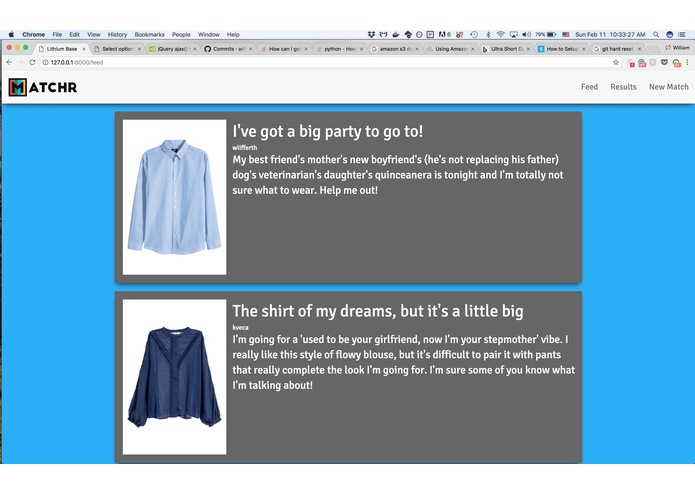Focus the address bar showing 127.0.0.1:8000/feed

328,62
